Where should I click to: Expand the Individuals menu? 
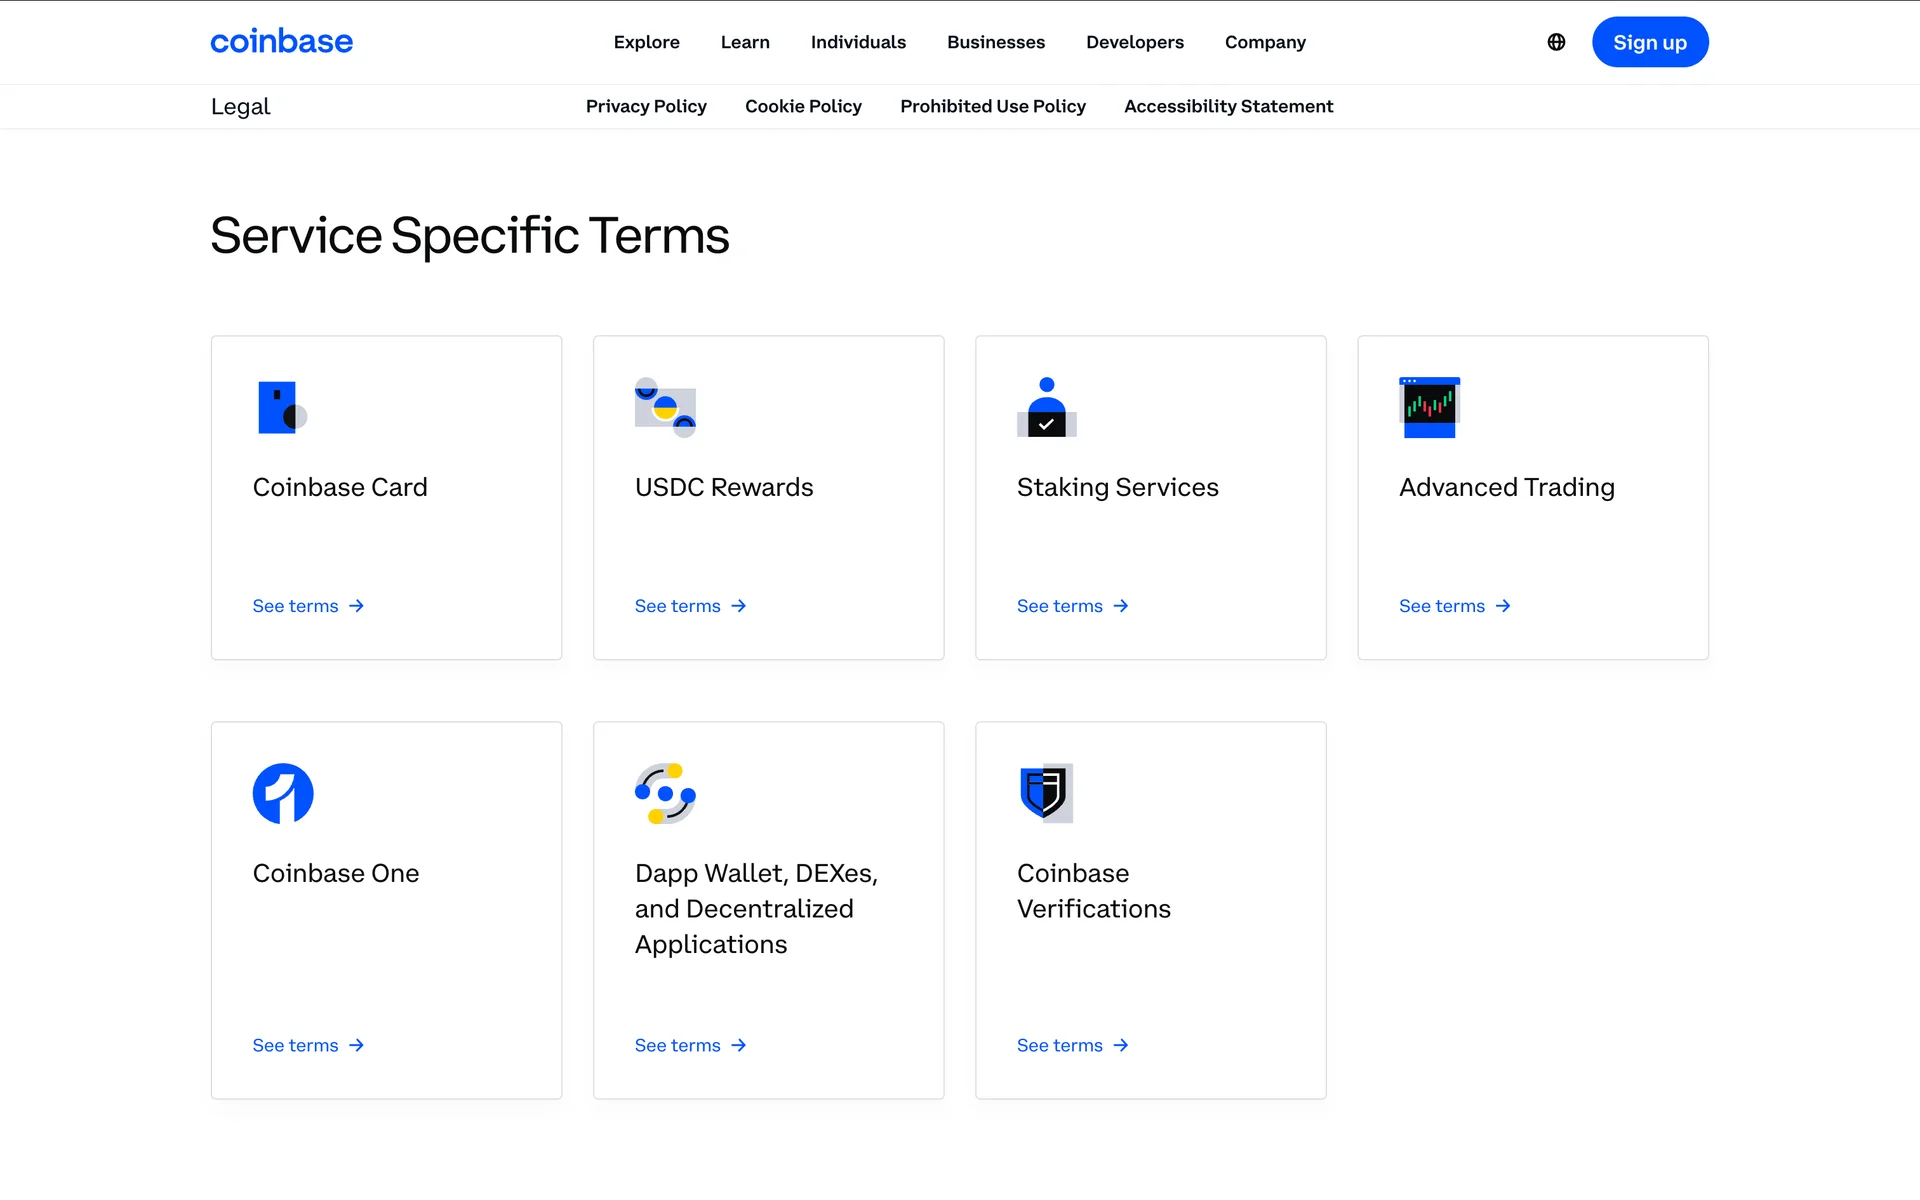point(858,42)
